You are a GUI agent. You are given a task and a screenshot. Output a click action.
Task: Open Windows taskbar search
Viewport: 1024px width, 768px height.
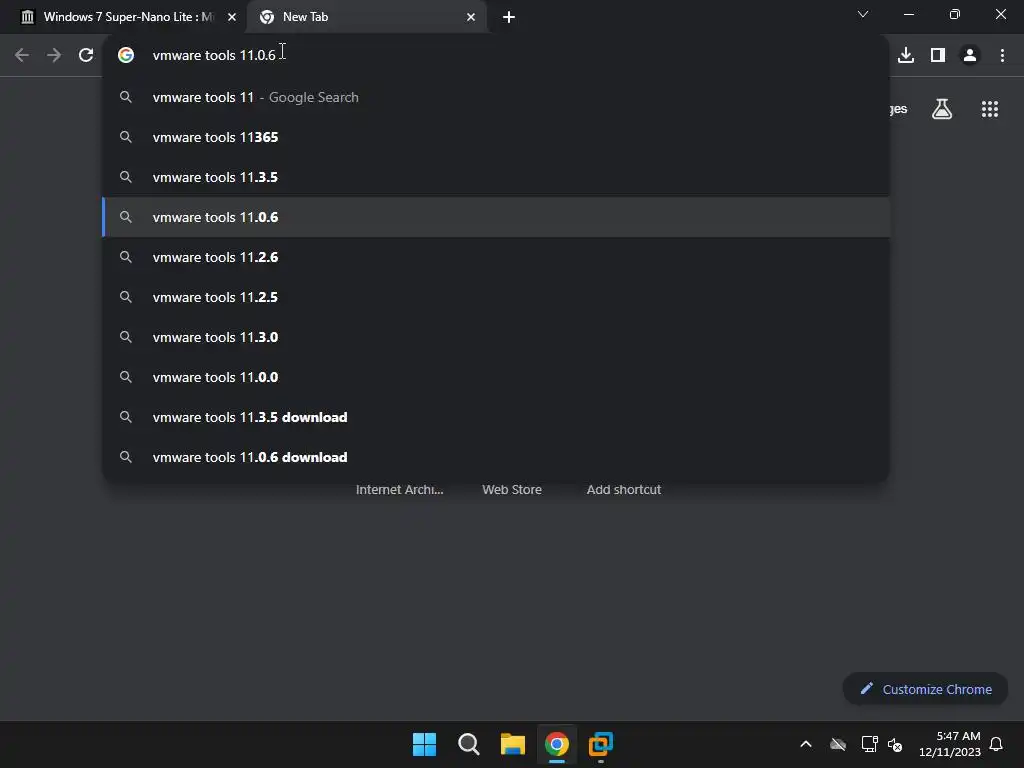[469, 744]
